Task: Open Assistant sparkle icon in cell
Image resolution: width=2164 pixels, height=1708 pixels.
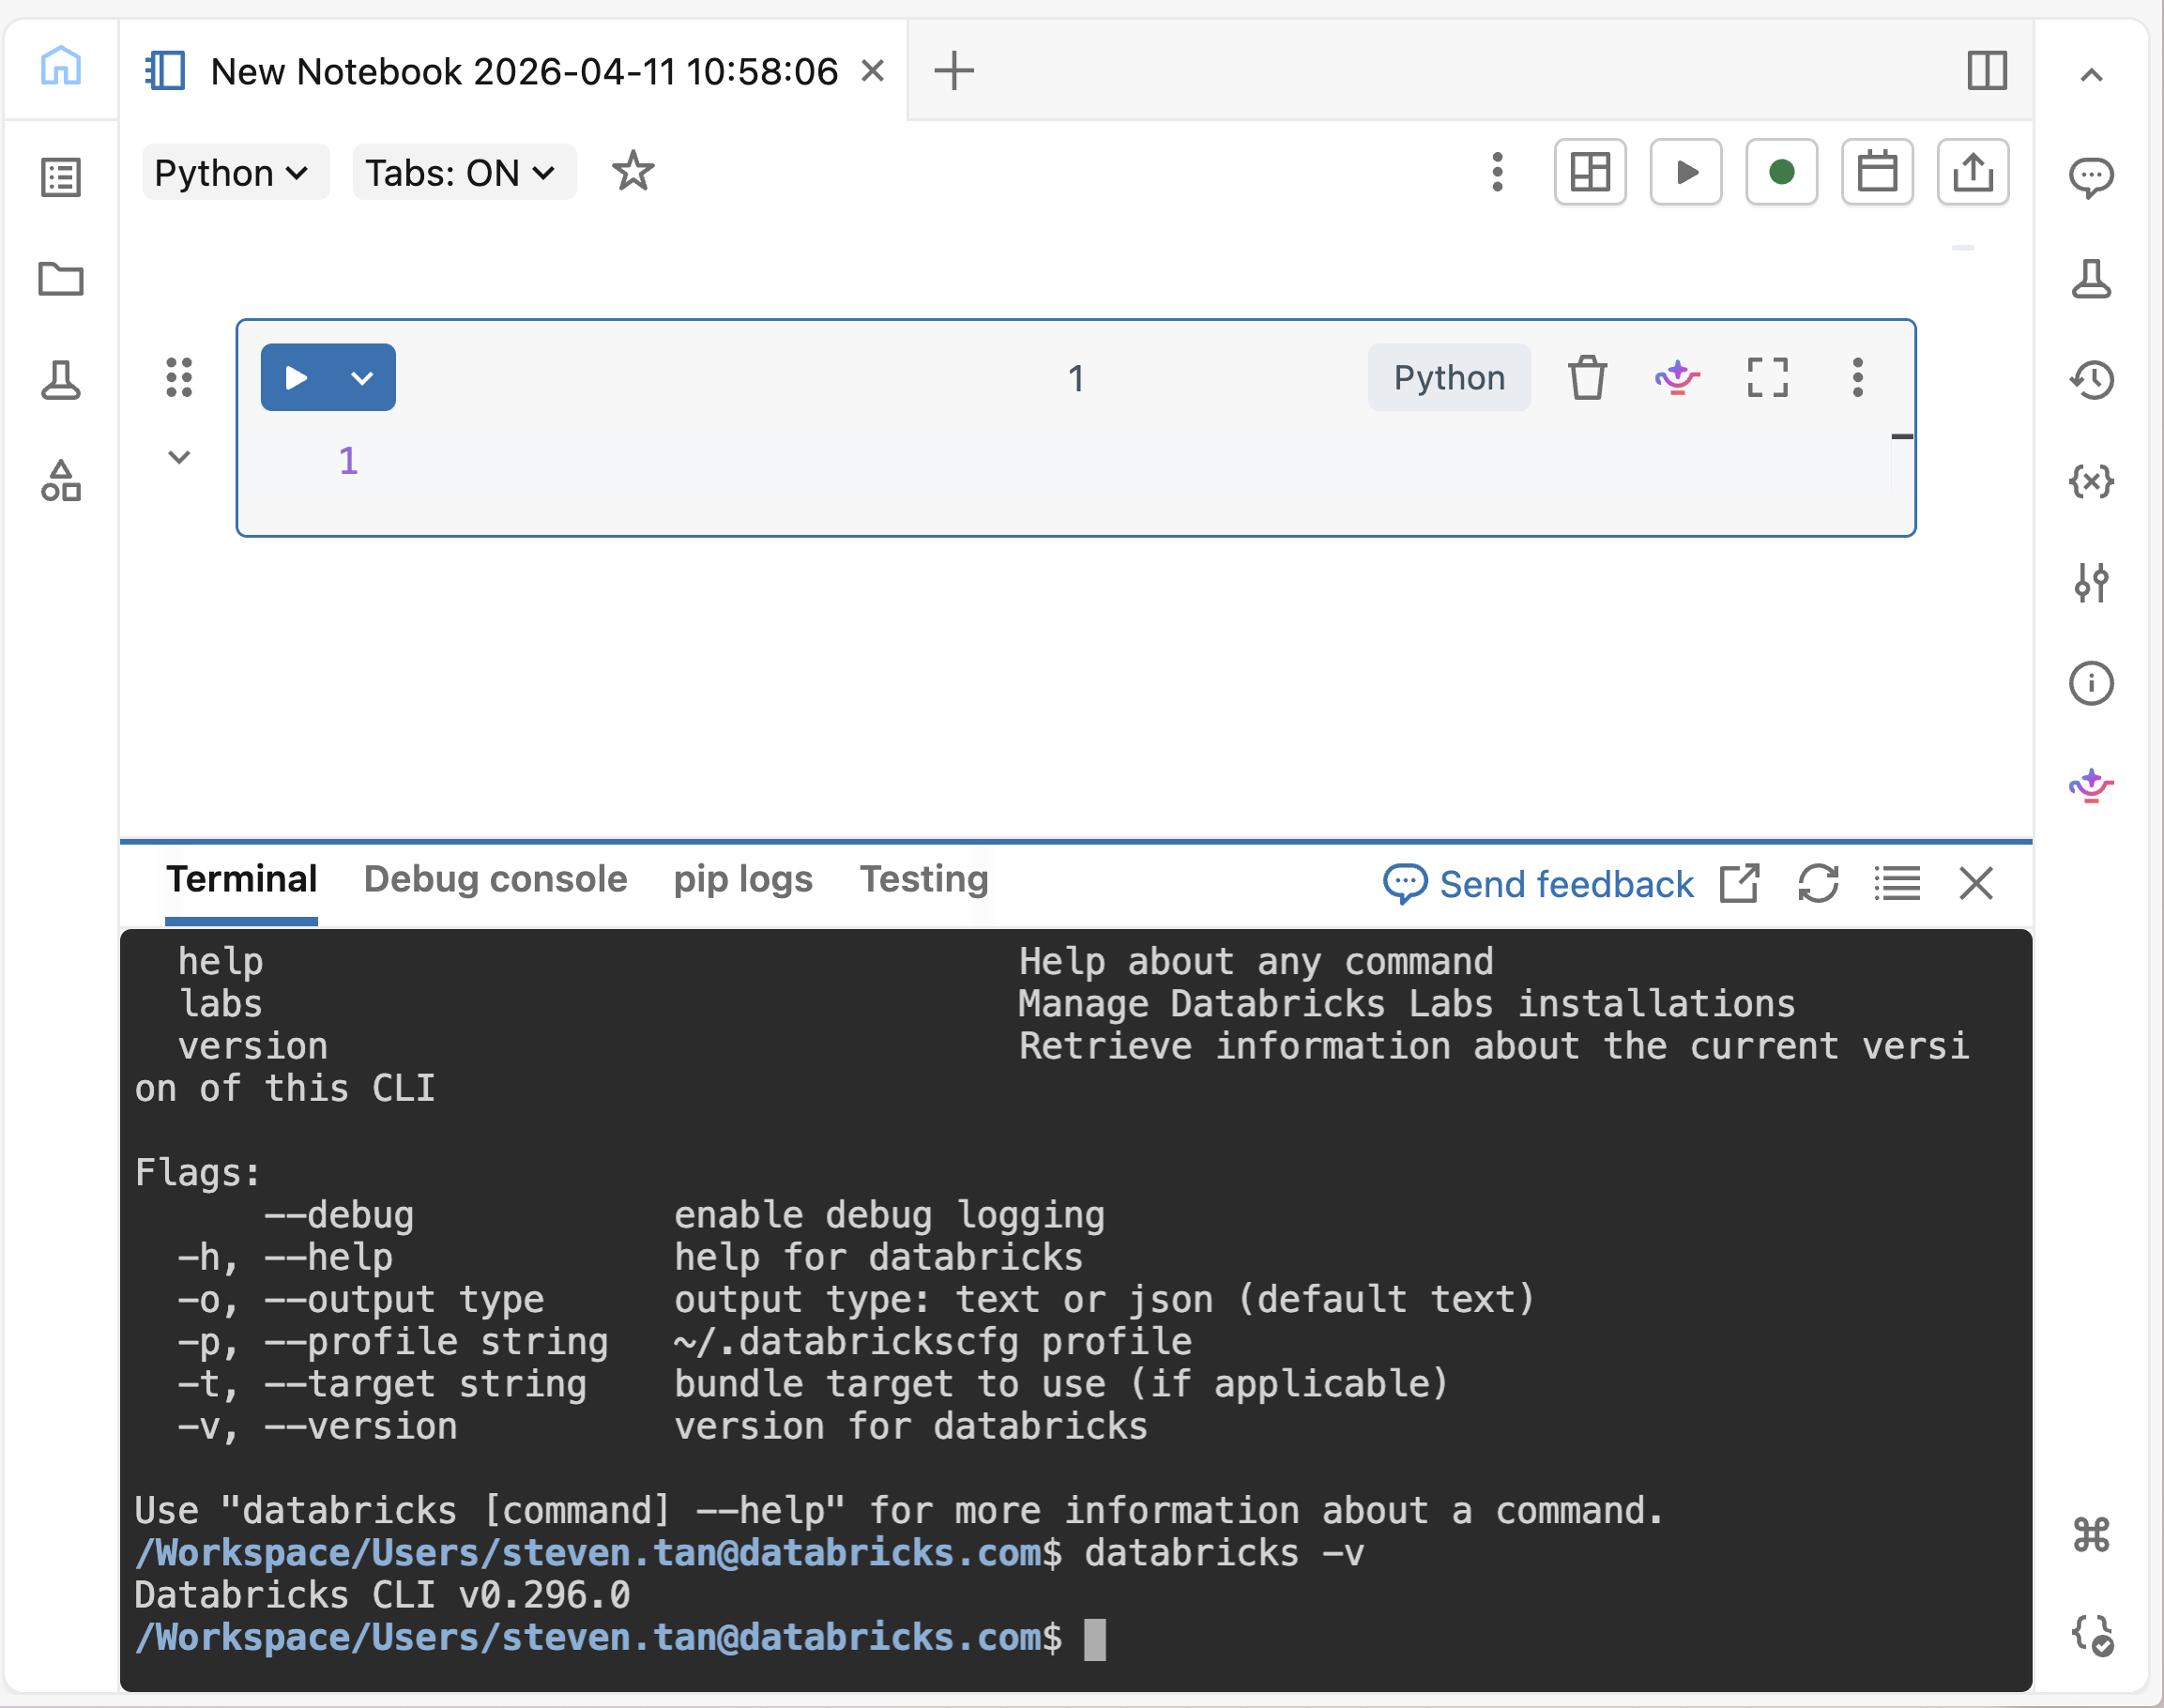Action: pyautogui.click(x=1677, y=378)
